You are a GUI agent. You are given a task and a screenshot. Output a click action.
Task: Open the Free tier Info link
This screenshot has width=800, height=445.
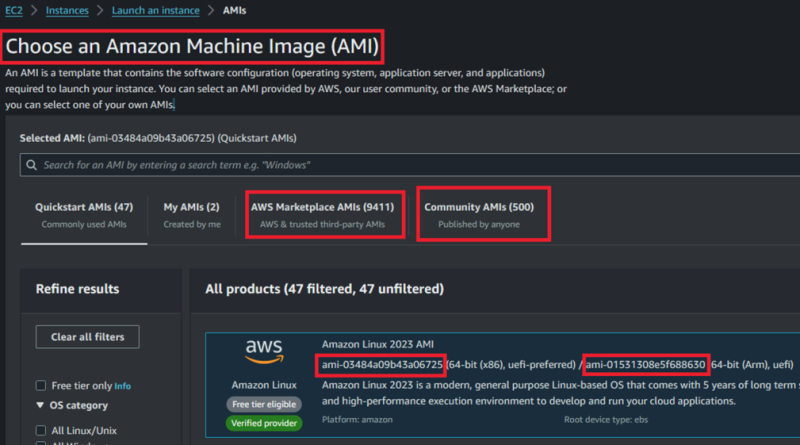click(x=122, y=386)
